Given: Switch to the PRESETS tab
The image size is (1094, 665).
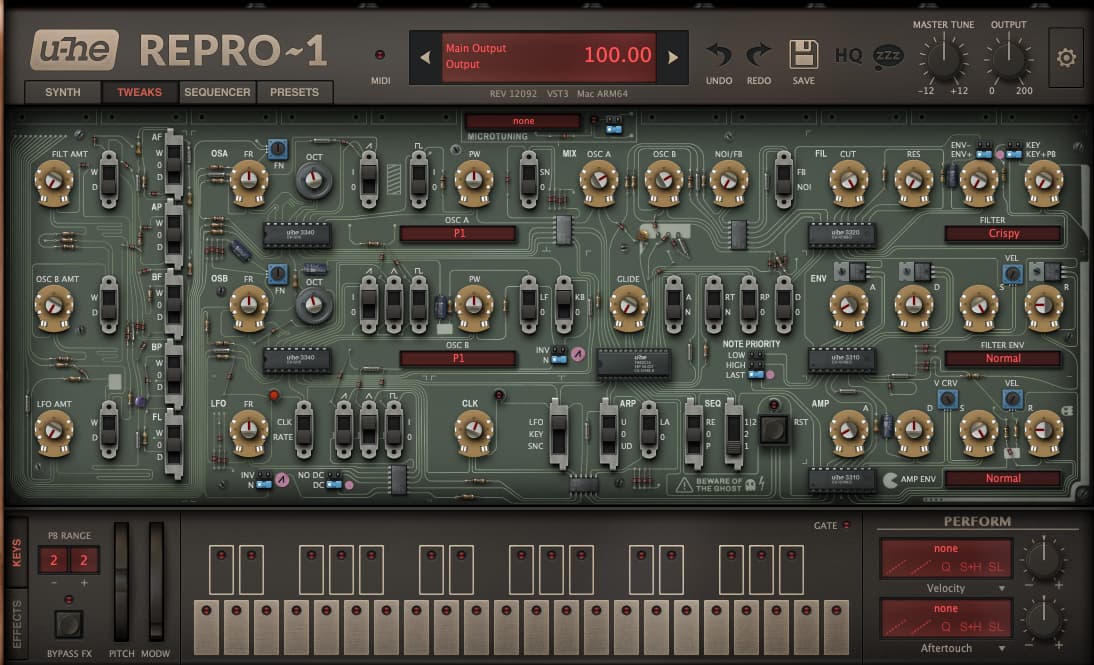Looking at the screenshot, I should point(294,92).
